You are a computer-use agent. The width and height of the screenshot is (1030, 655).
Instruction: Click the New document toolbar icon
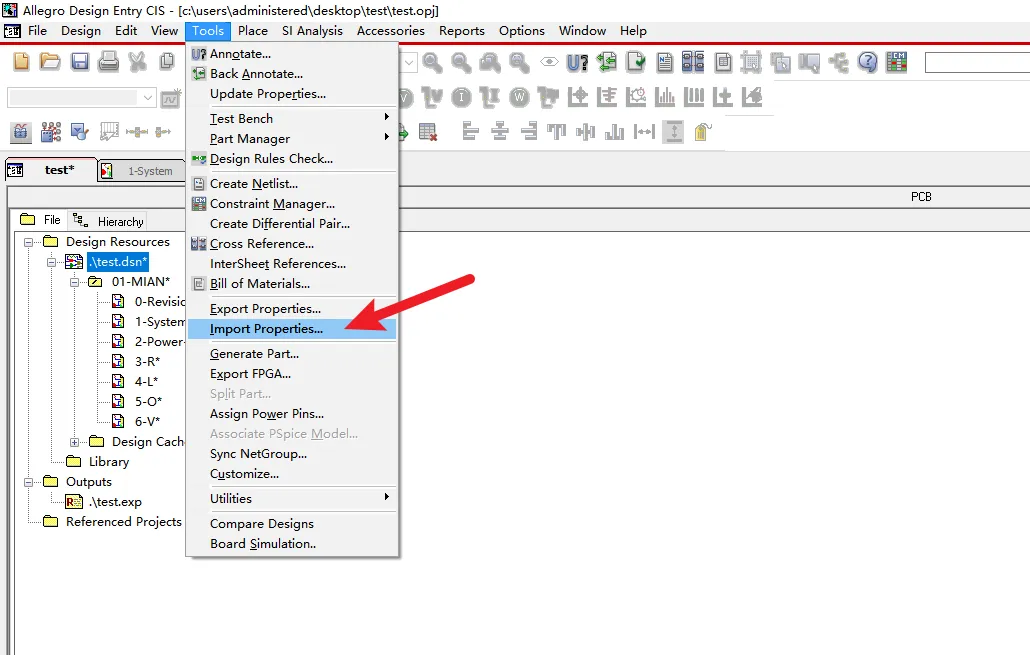point(21,62)
